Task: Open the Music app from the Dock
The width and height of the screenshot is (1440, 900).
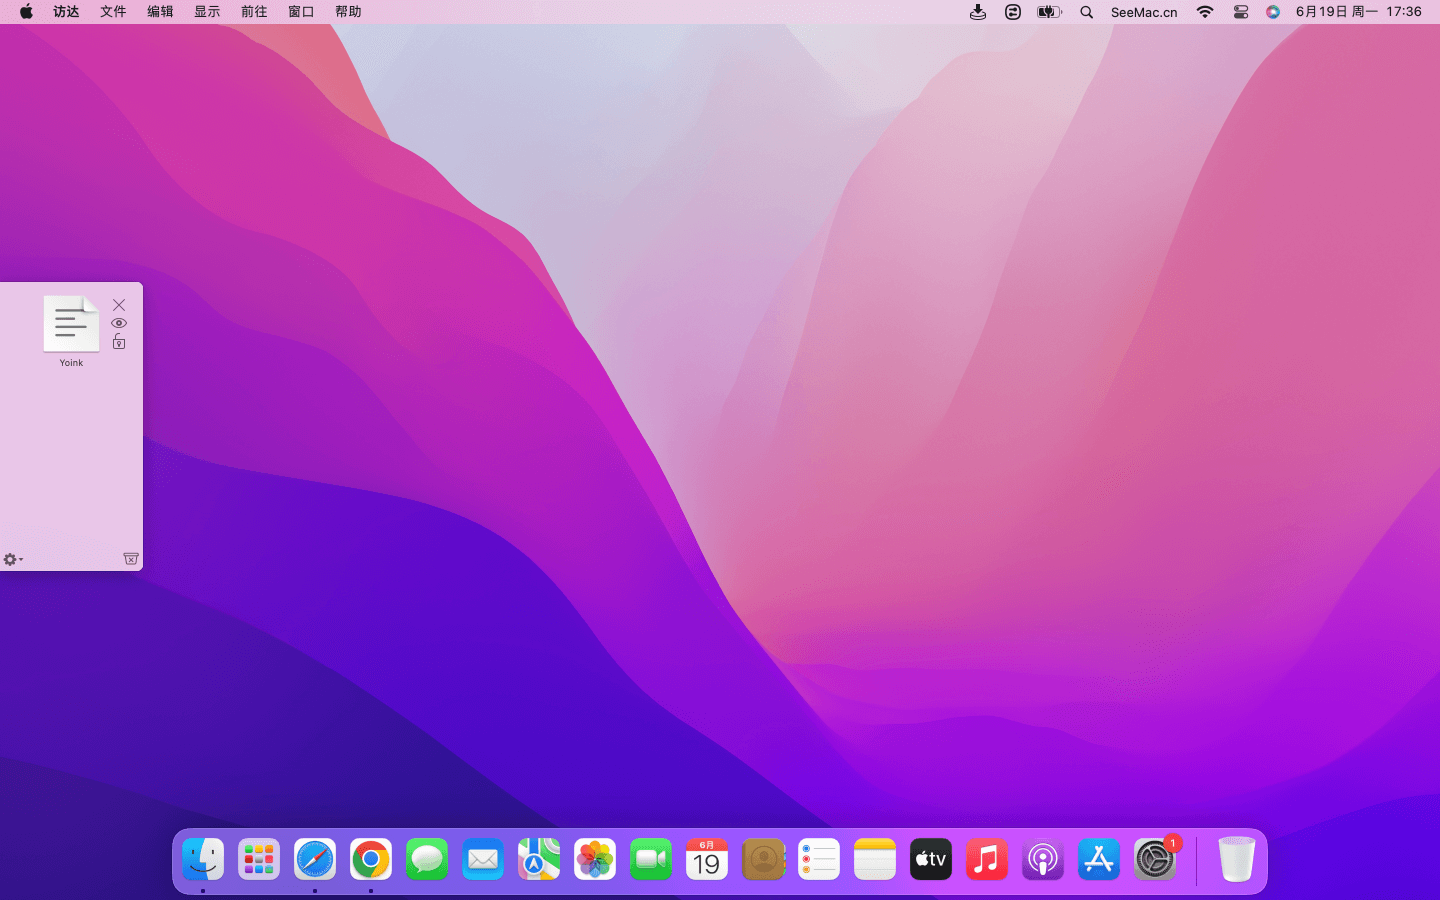Action: [x=987, y=860]
